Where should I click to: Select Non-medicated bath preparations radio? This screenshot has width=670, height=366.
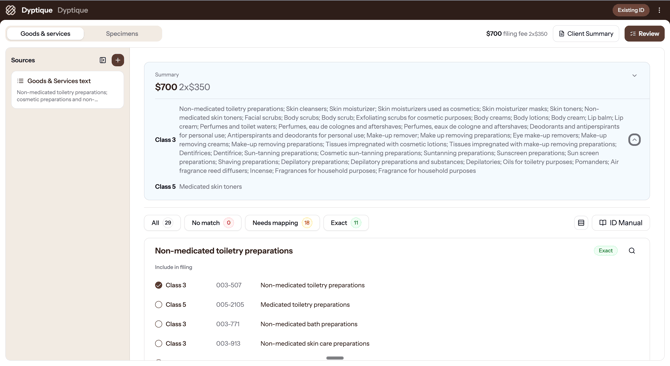(x=159, y=324)
